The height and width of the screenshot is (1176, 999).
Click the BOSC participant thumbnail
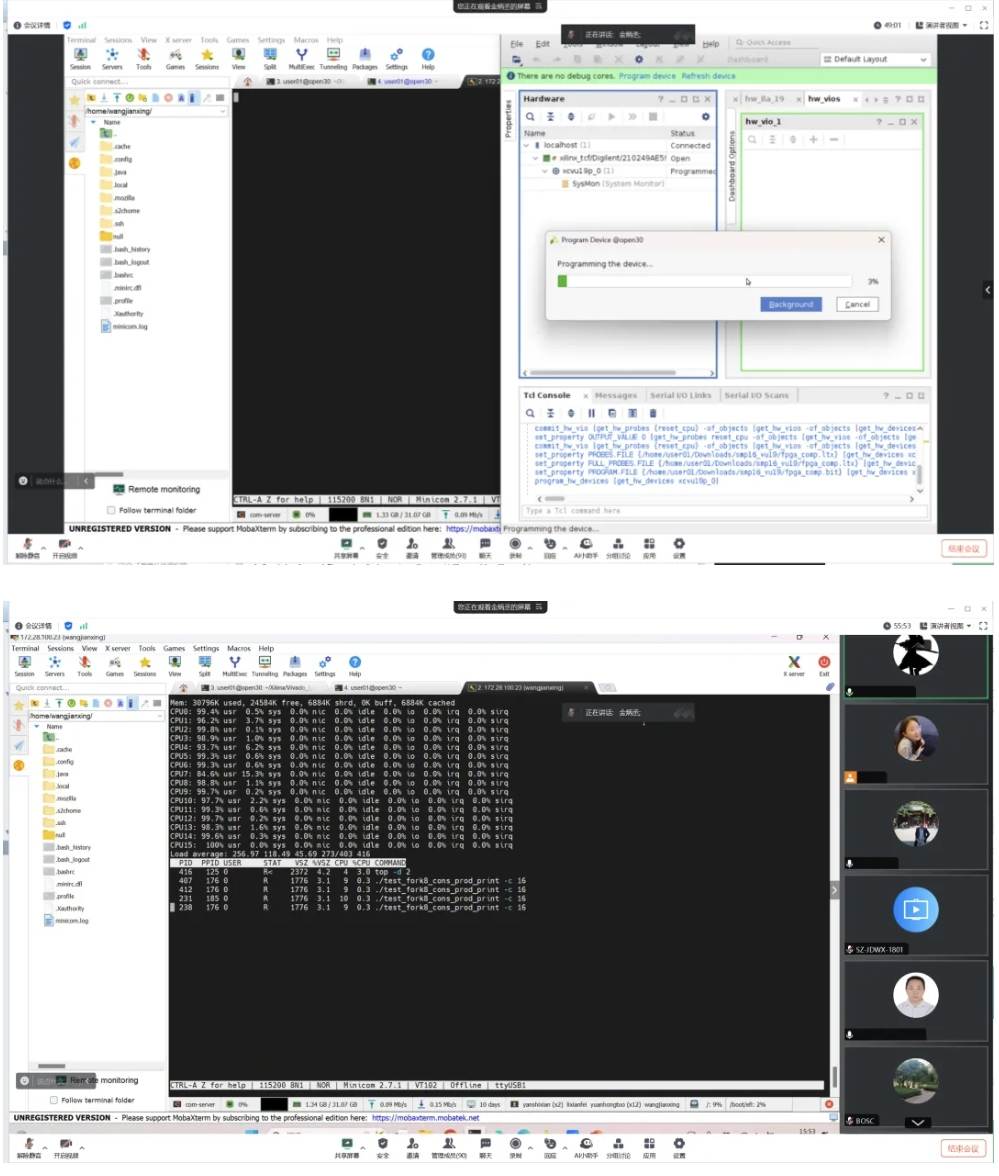pos(916,1086)
